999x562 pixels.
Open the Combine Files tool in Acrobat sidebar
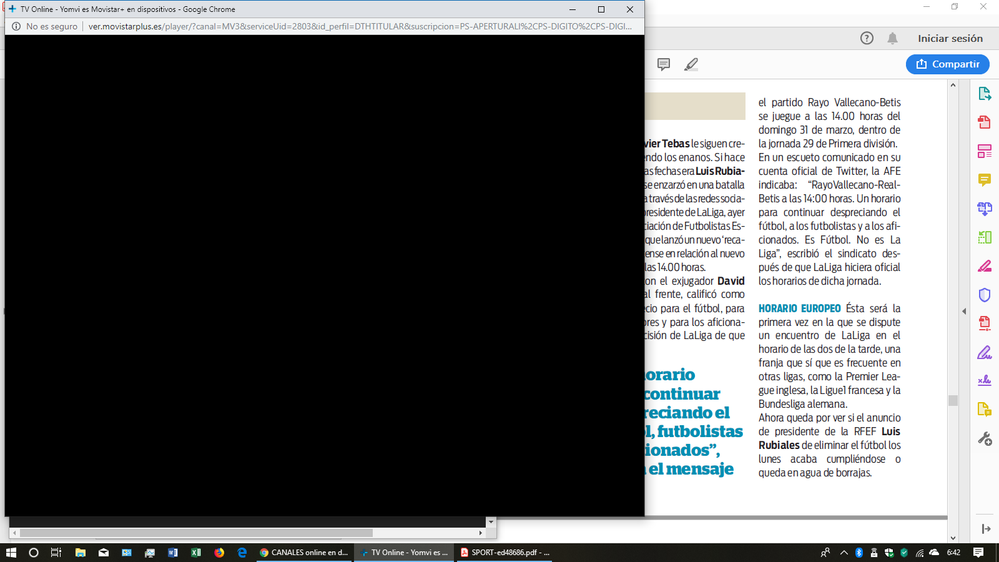(x=984, y=208)
